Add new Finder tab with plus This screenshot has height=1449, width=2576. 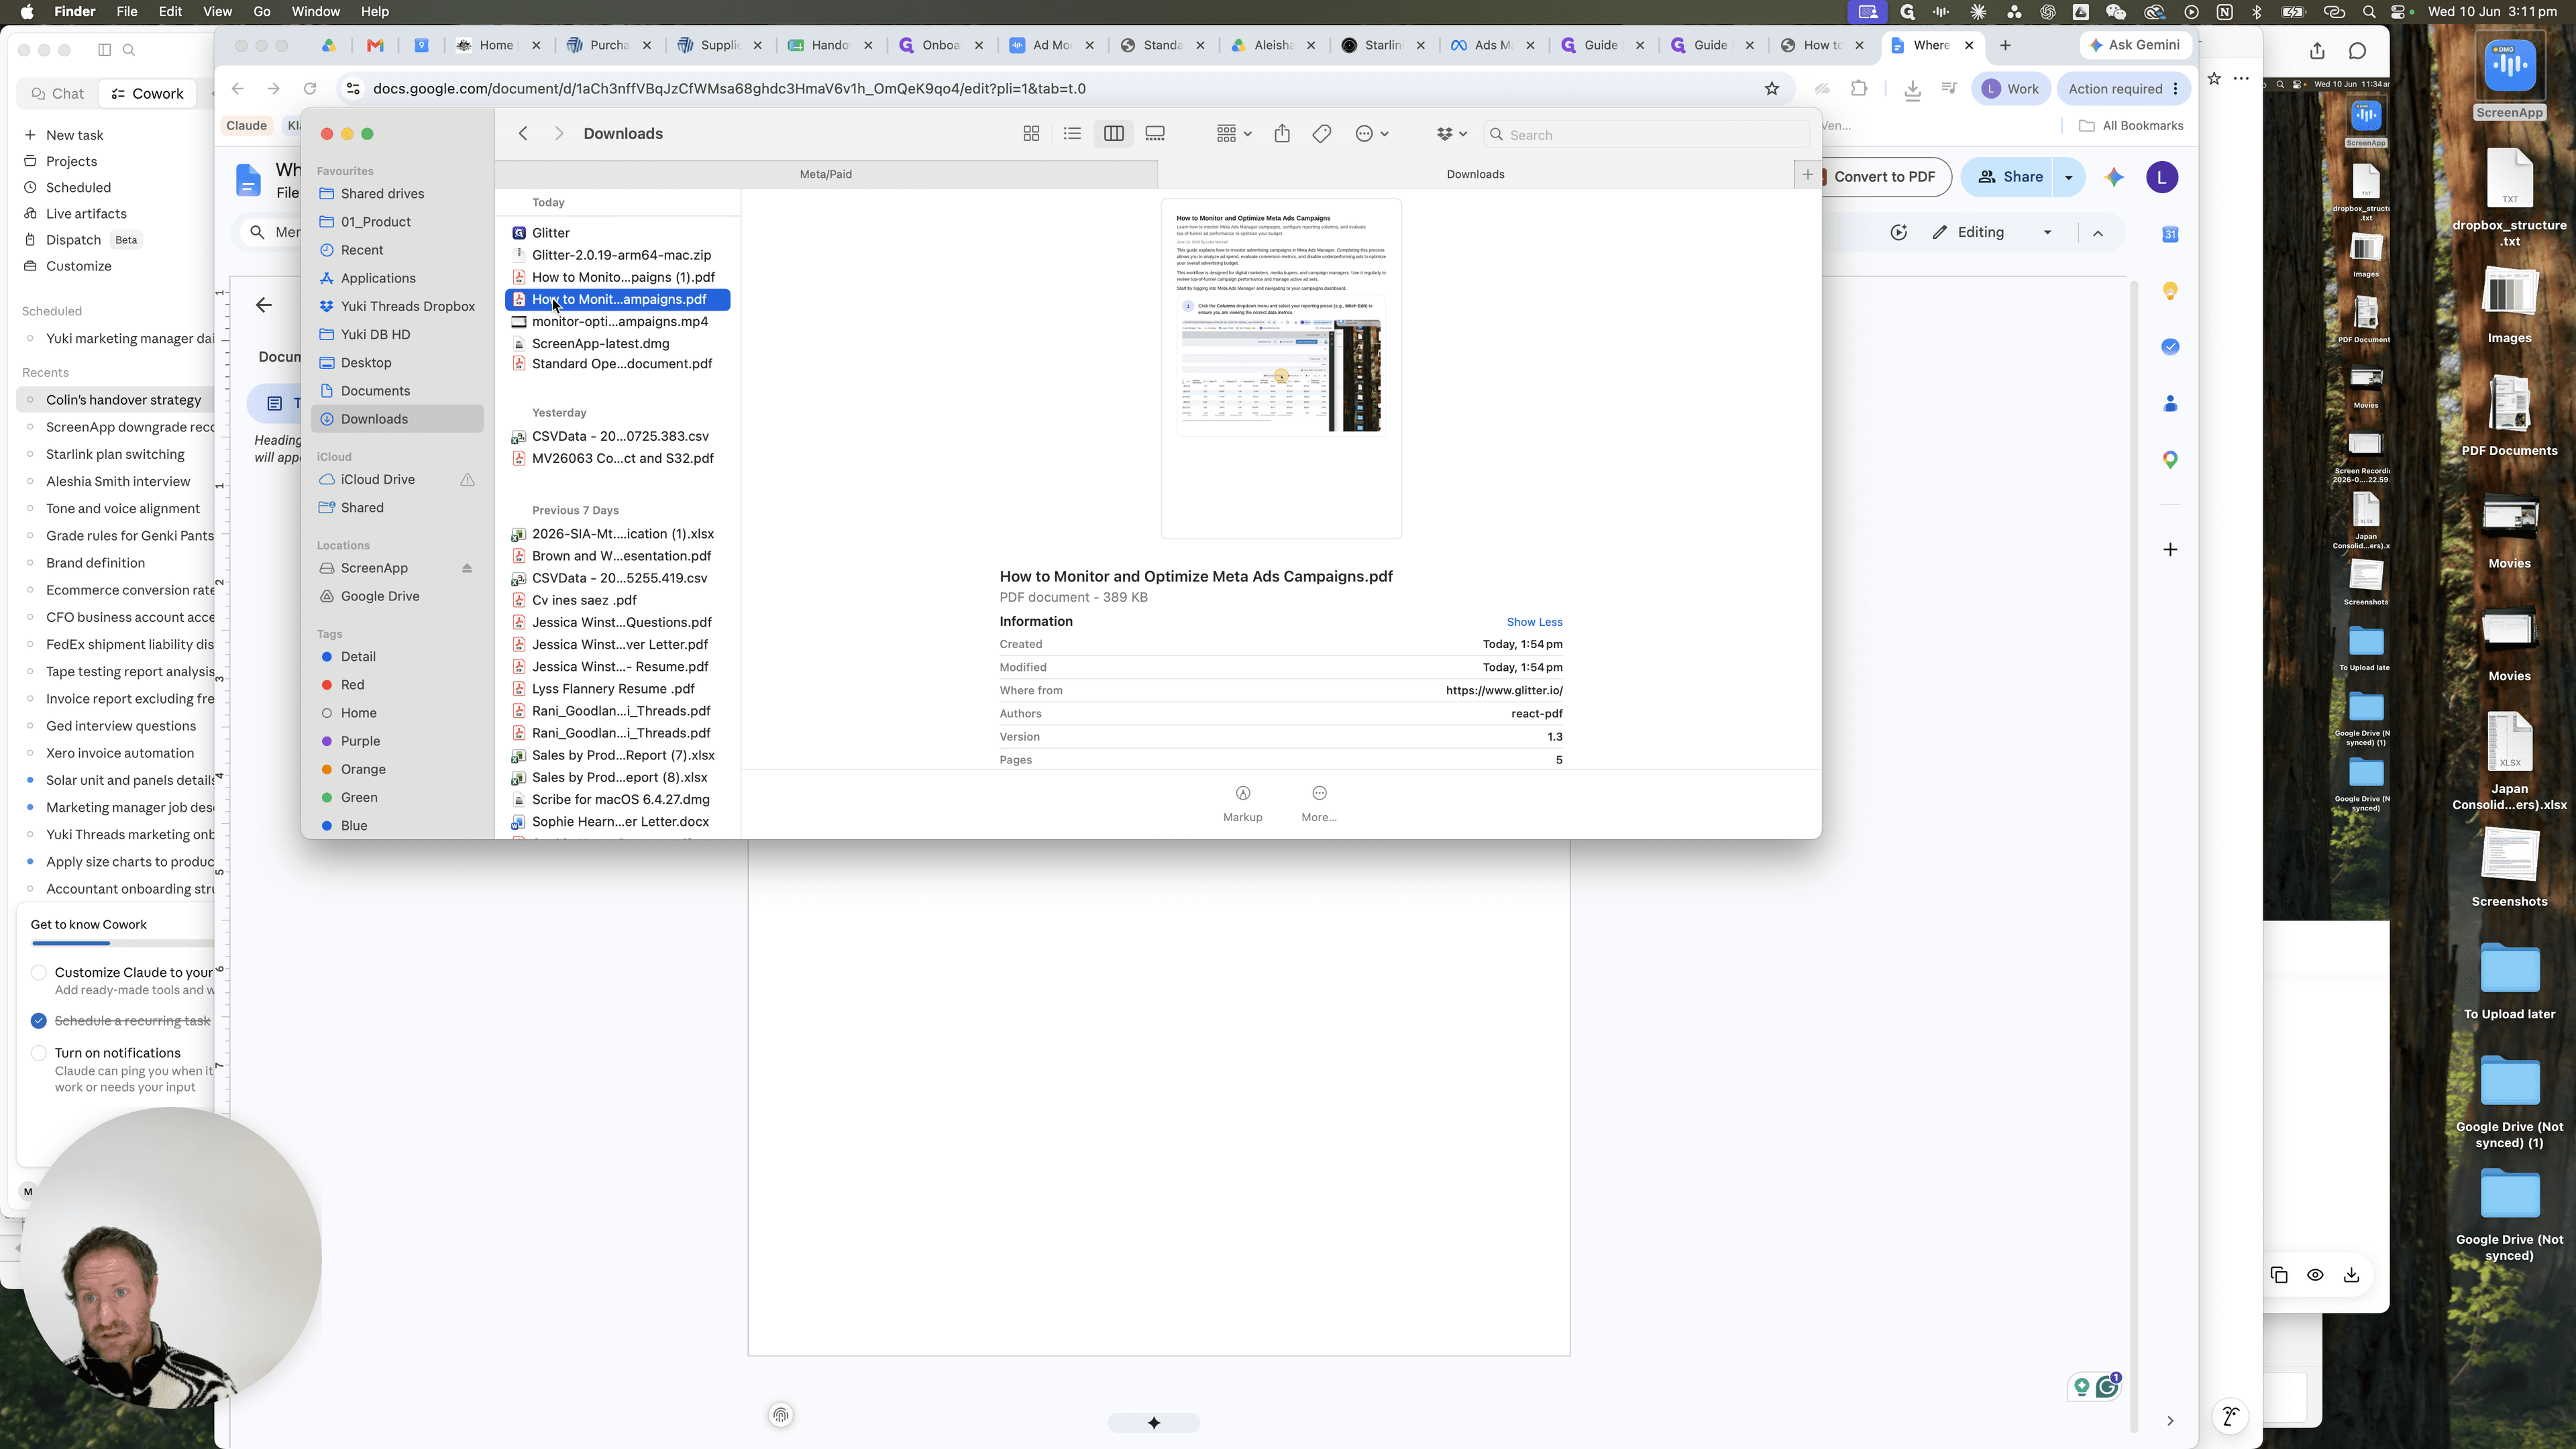[1808, 174]
